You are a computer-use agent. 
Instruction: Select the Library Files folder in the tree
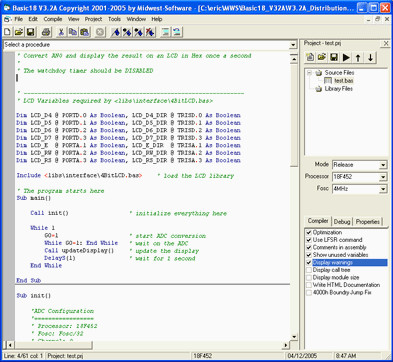339,88
